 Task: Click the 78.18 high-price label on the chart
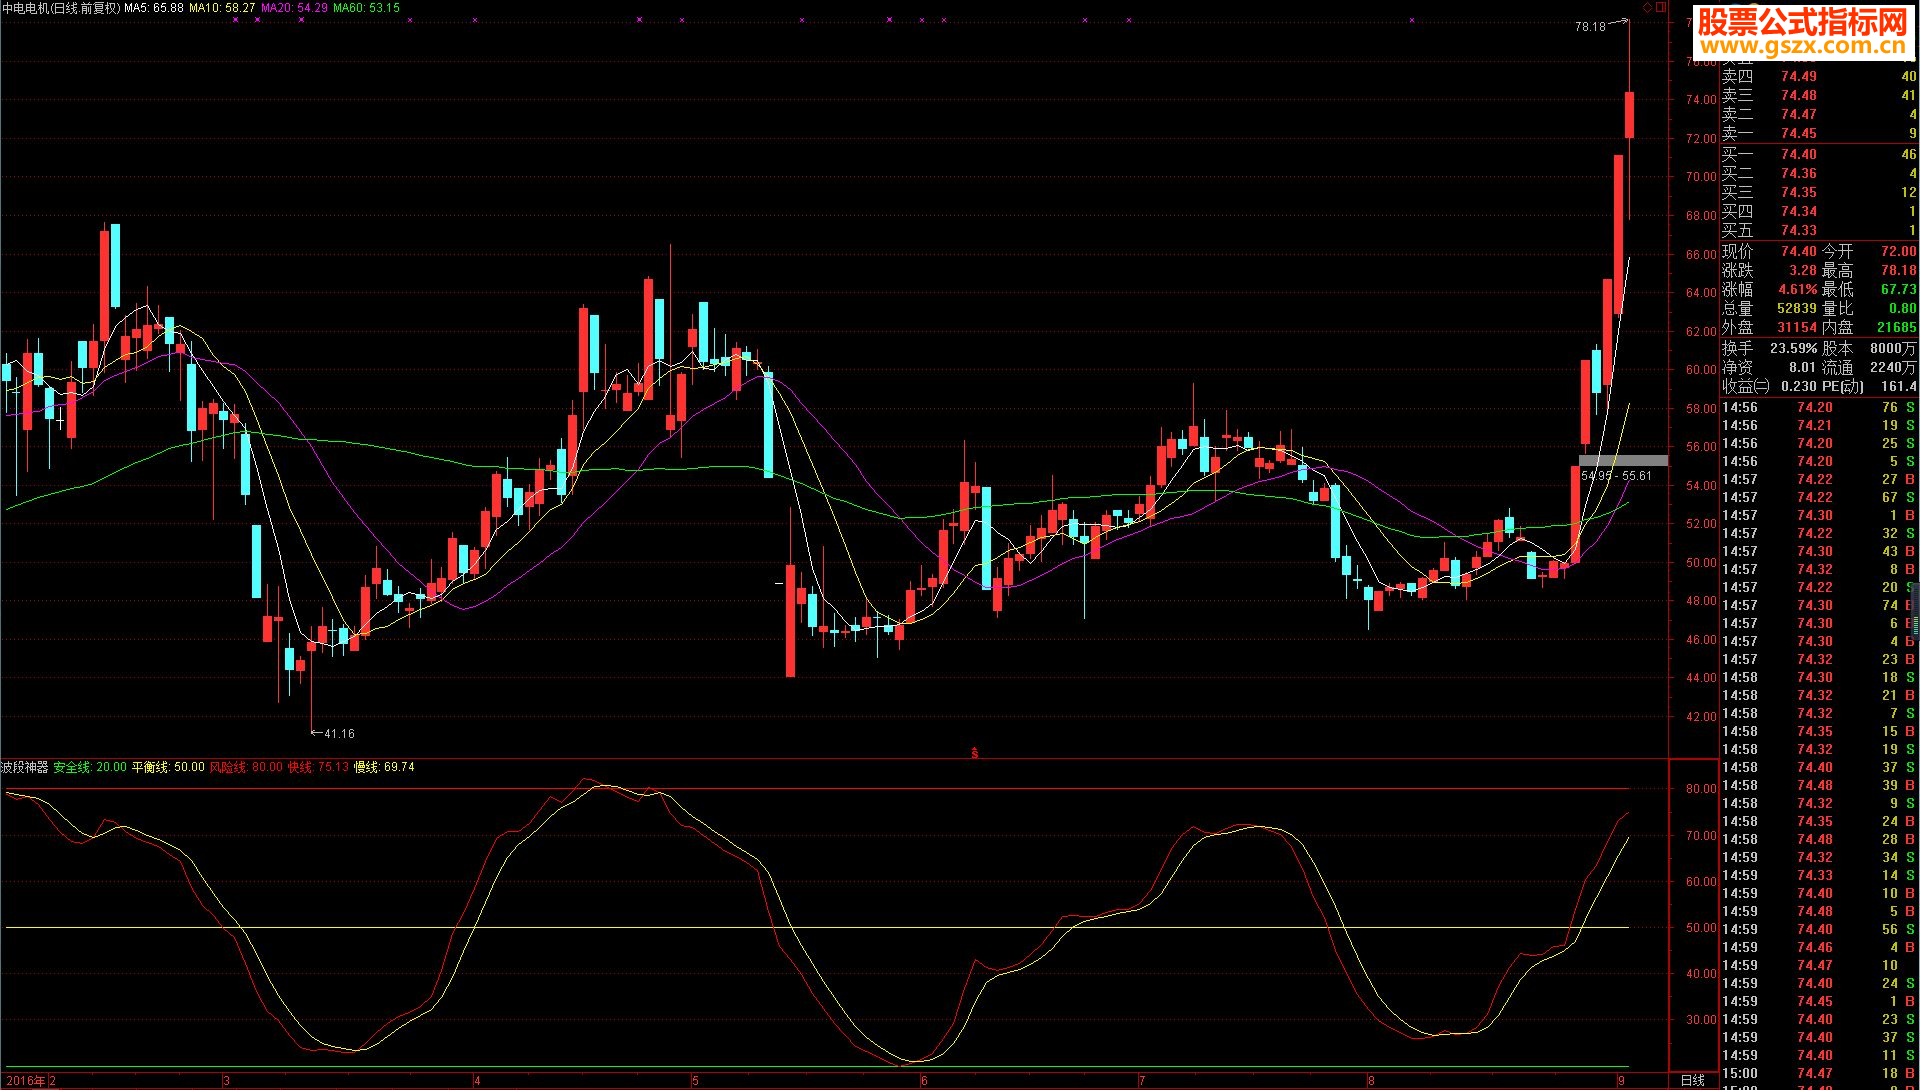tap(1590, 27)
